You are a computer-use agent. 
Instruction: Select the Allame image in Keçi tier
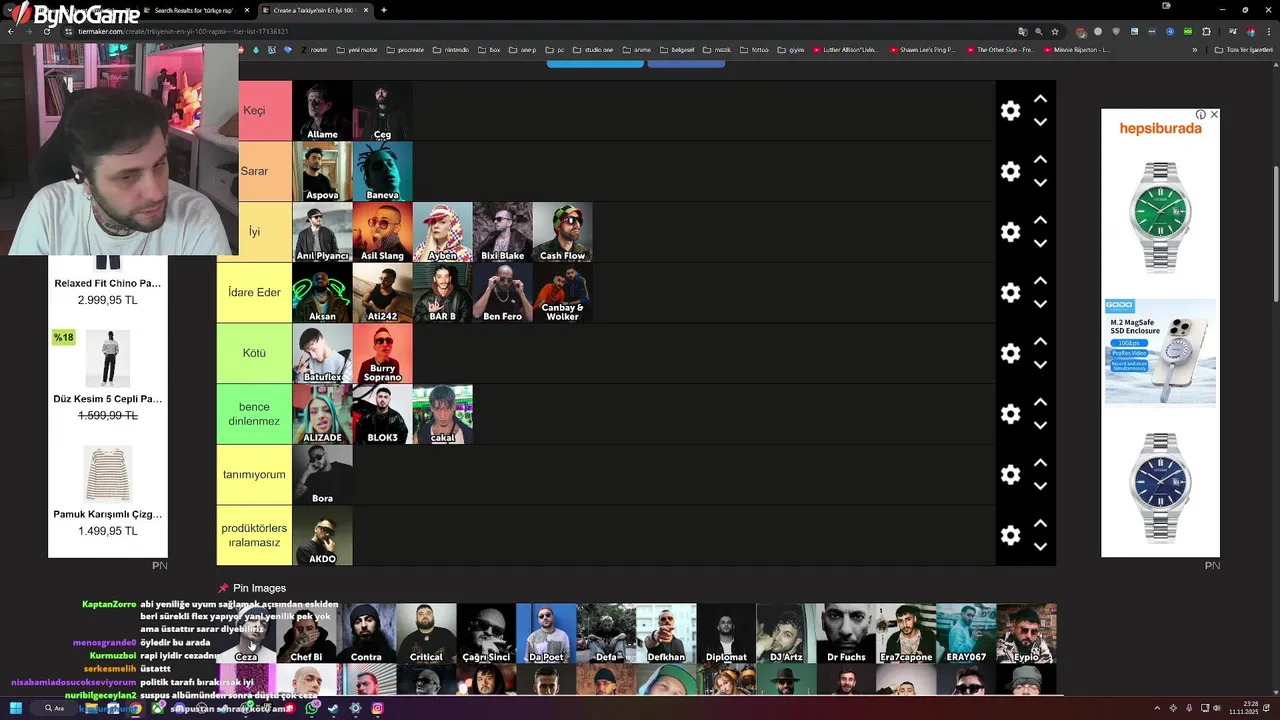(x=322, y=111)
